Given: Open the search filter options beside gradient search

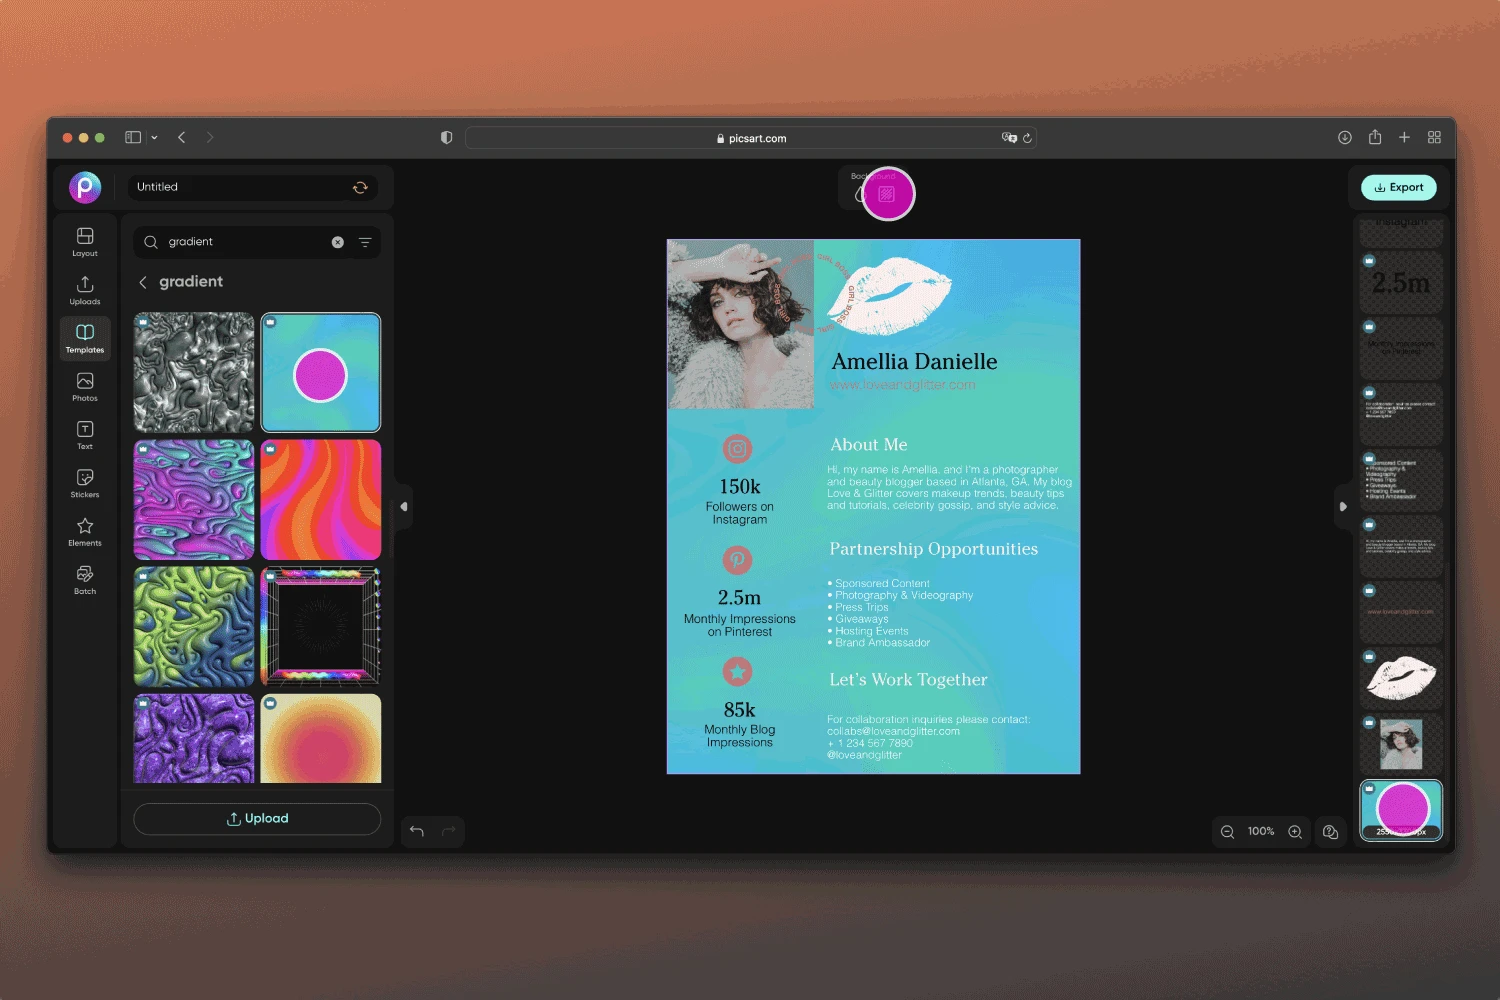Looking at the screenshot, I should tap(364, 242).
